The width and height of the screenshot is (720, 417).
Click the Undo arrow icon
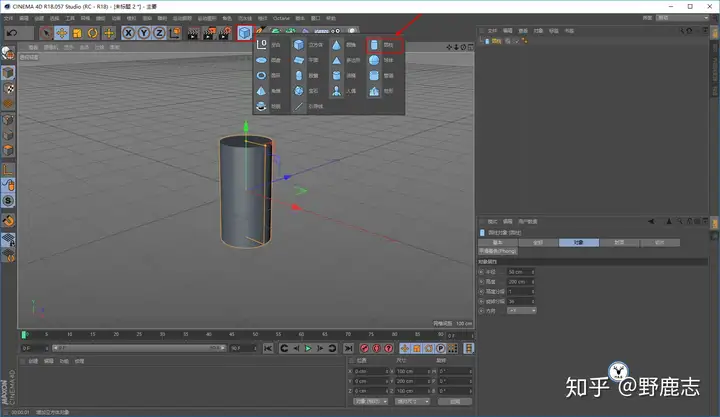[12, 33]
